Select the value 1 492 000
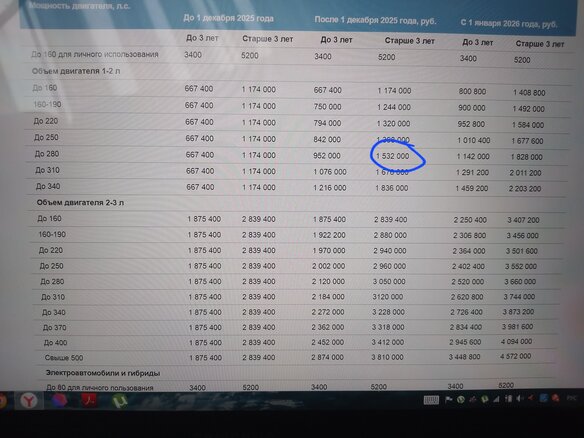This screenshot has height=438, width=584. [x=528, y=109]
